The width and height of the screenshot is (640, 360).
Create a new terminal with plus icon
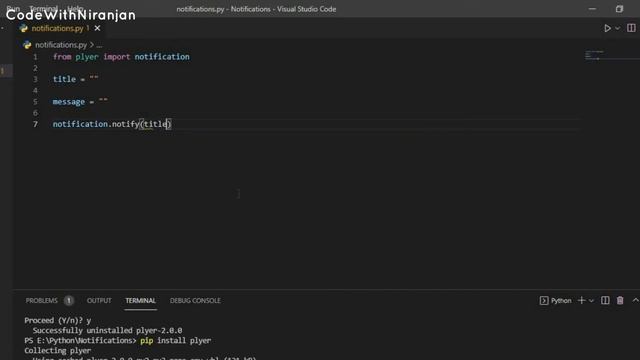pos(582,300)
